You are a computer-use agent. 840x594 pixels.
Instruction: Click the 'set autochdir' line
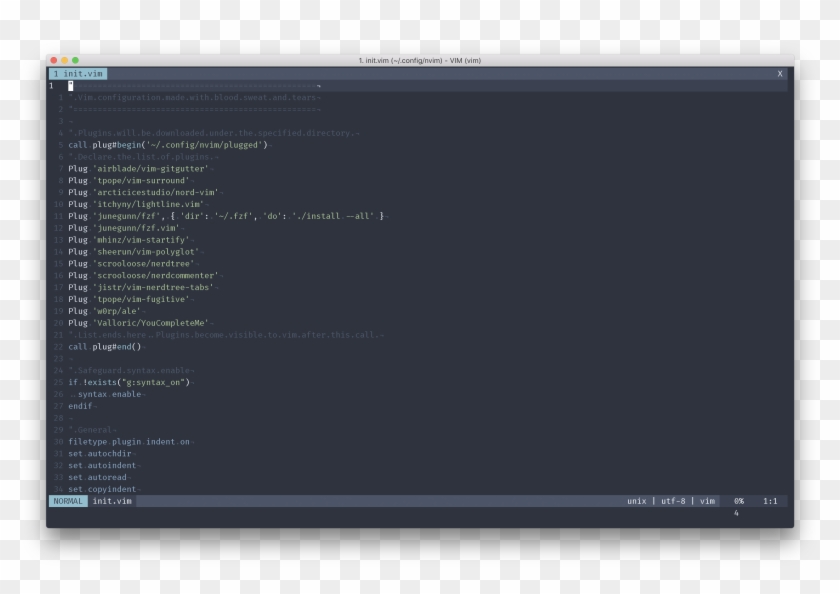[x=104, y=453]
